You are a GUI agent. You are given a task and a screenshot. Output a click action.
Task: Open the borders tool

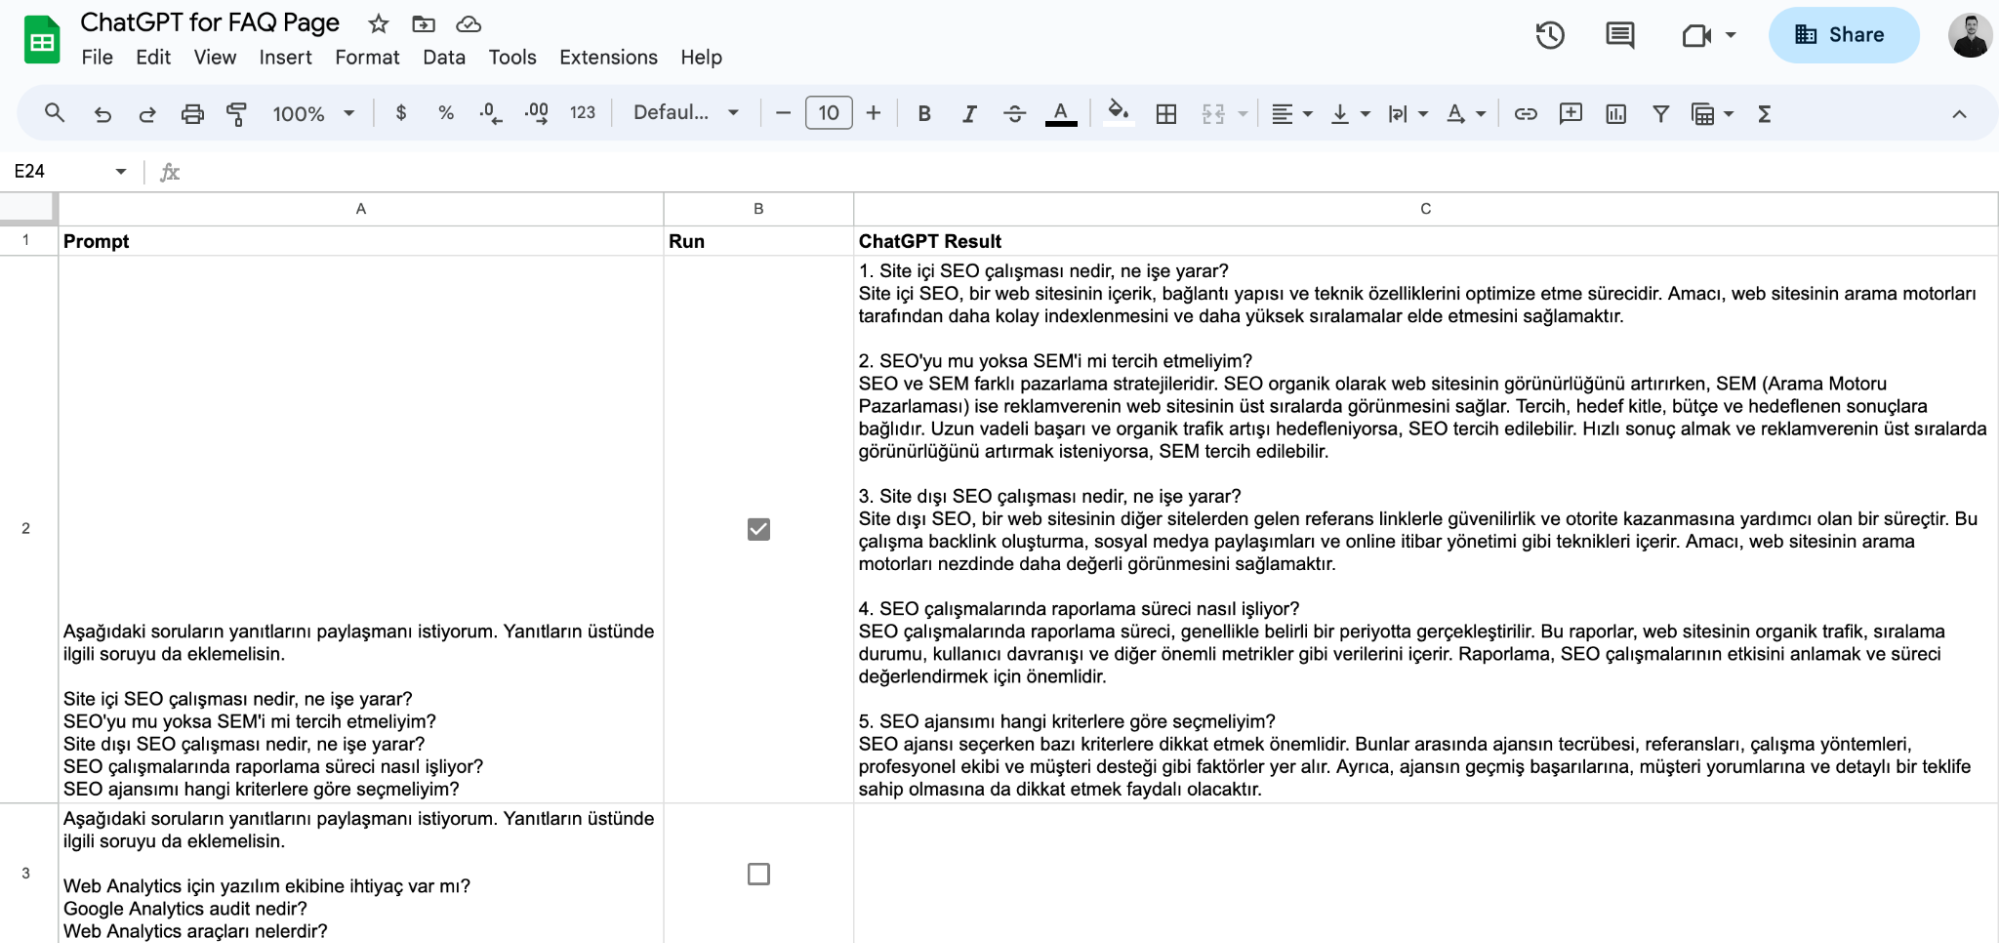click(x=1166, y=114)
